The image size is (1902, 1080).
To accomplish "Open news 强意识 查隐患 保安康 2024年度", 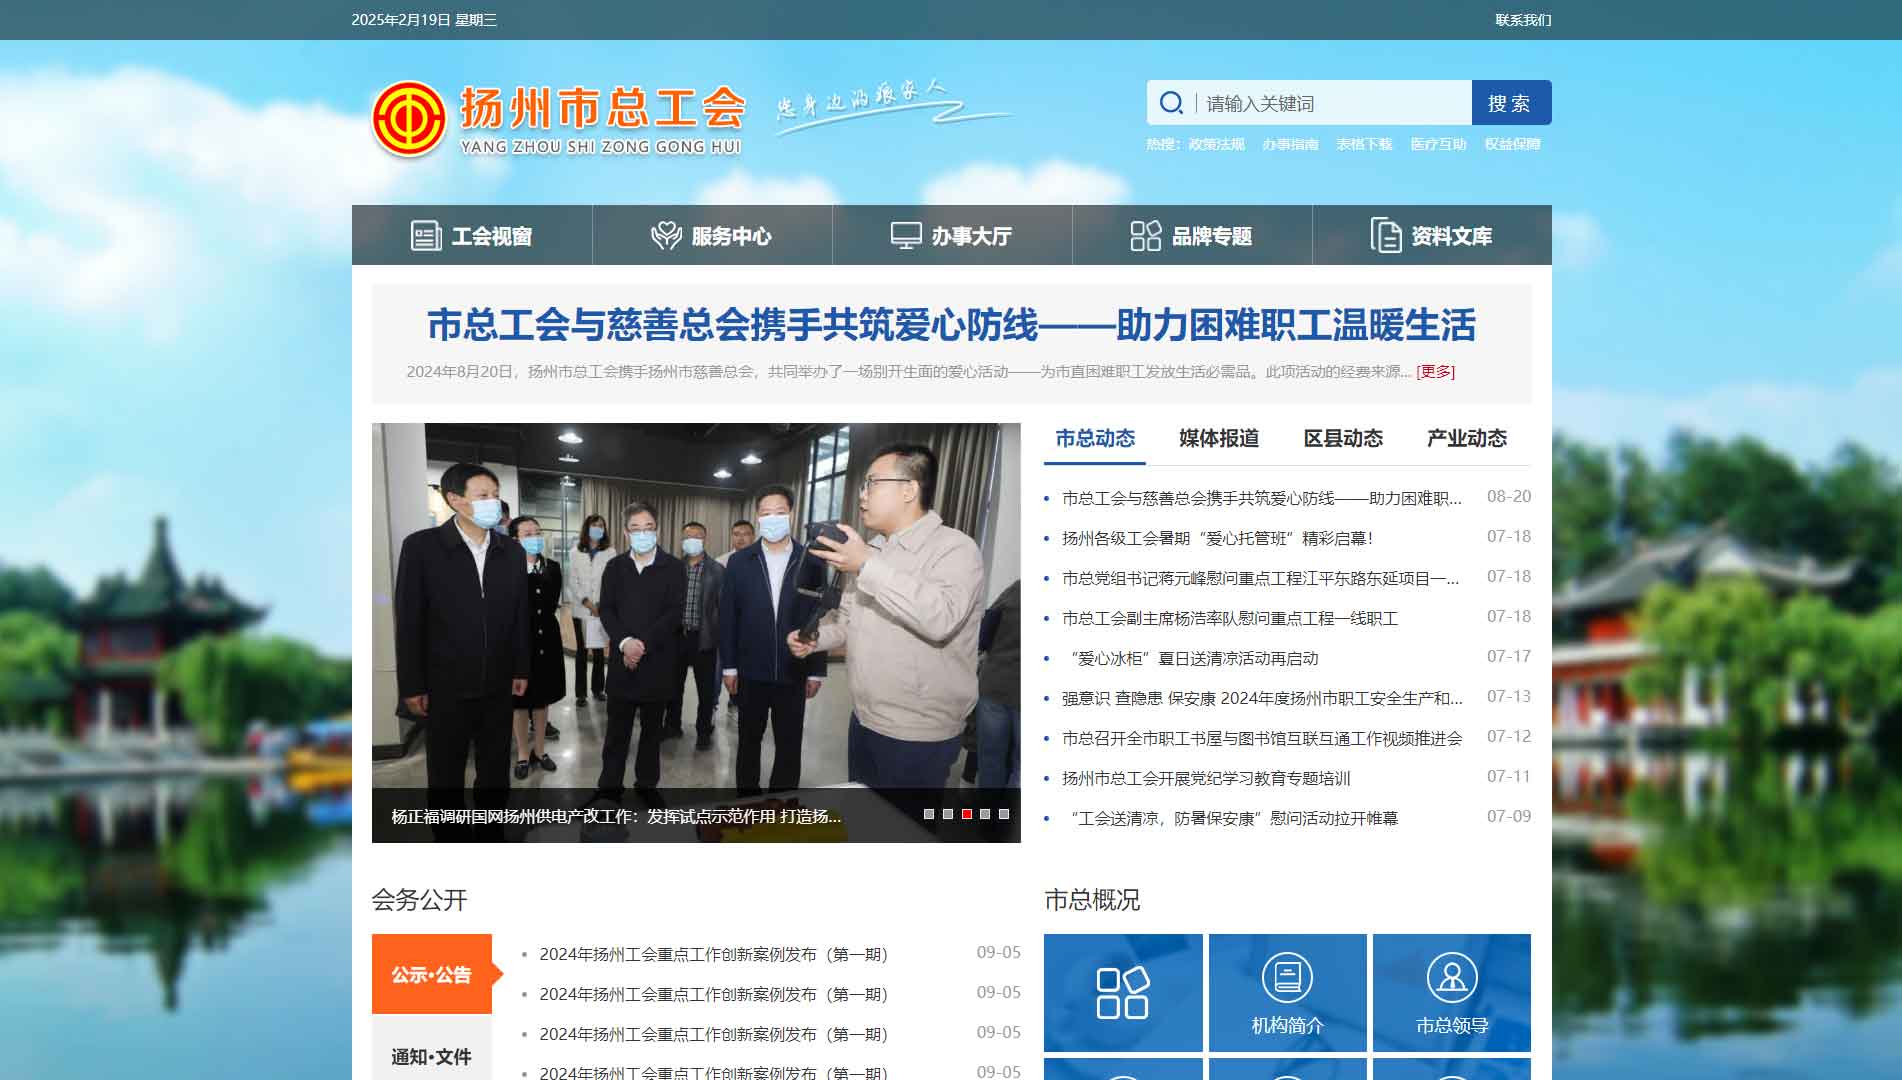I will click(1262, 698).
